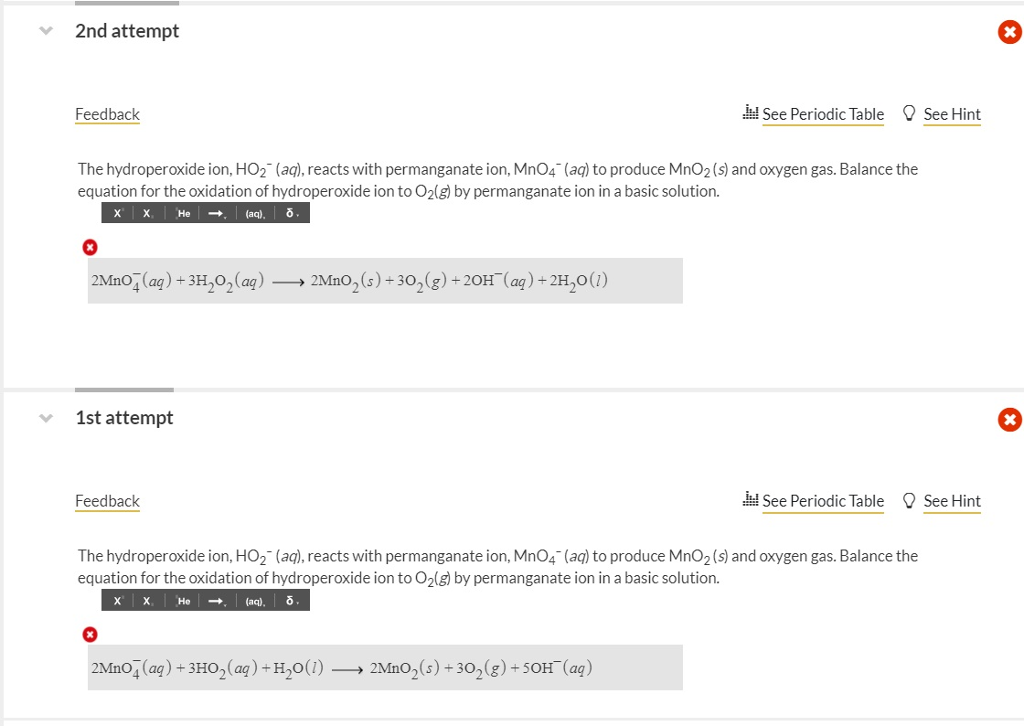Click red incorrect icon beside 2nd attempt header
The image size is (1024, 726).
coord(1009,33)
